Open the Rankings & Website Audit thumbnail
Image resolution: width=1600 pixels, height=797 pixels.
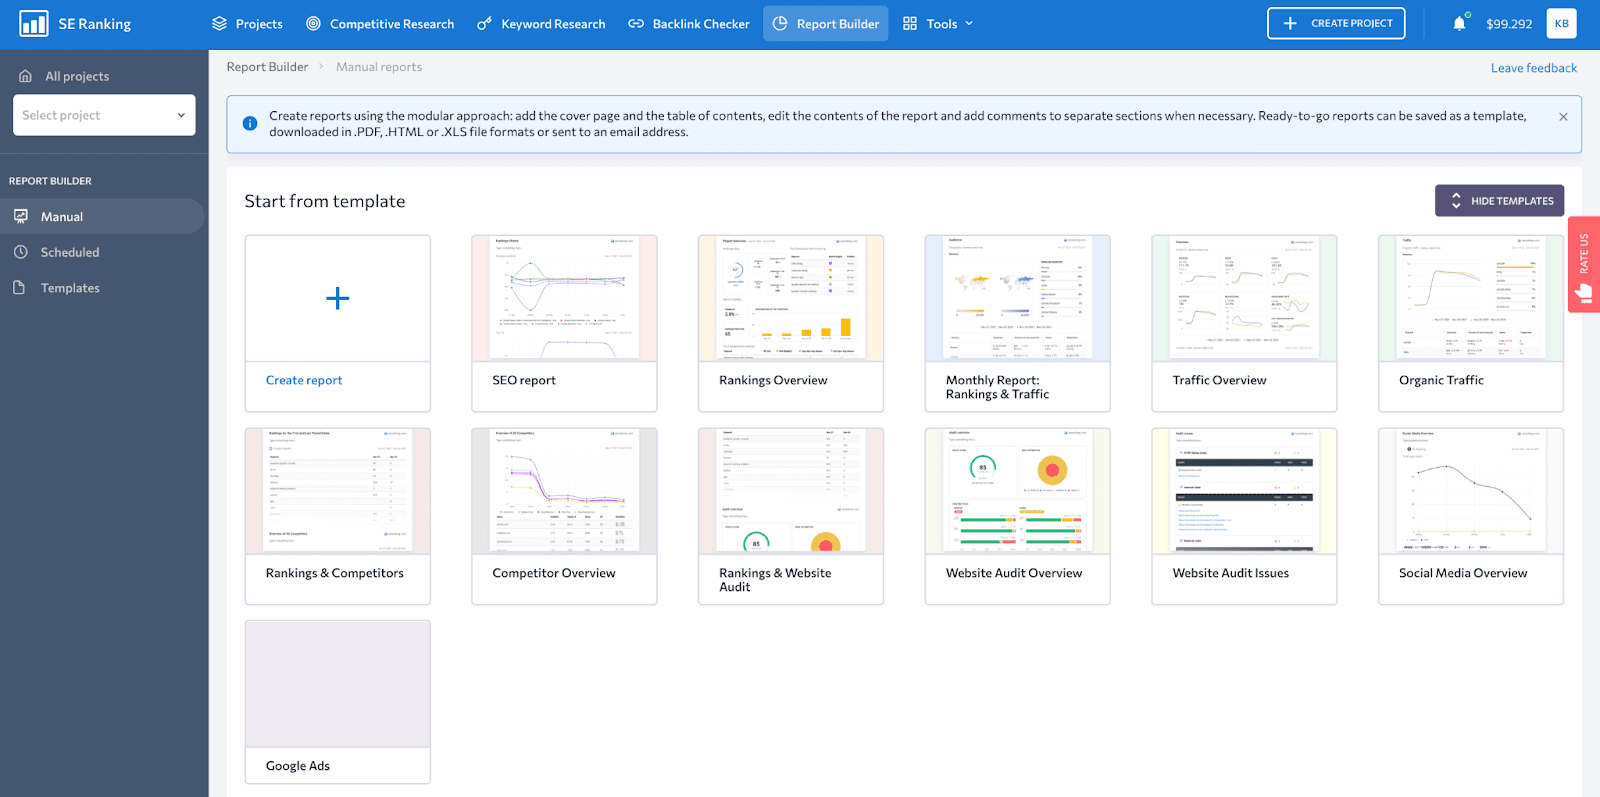(x=791, y=491)
